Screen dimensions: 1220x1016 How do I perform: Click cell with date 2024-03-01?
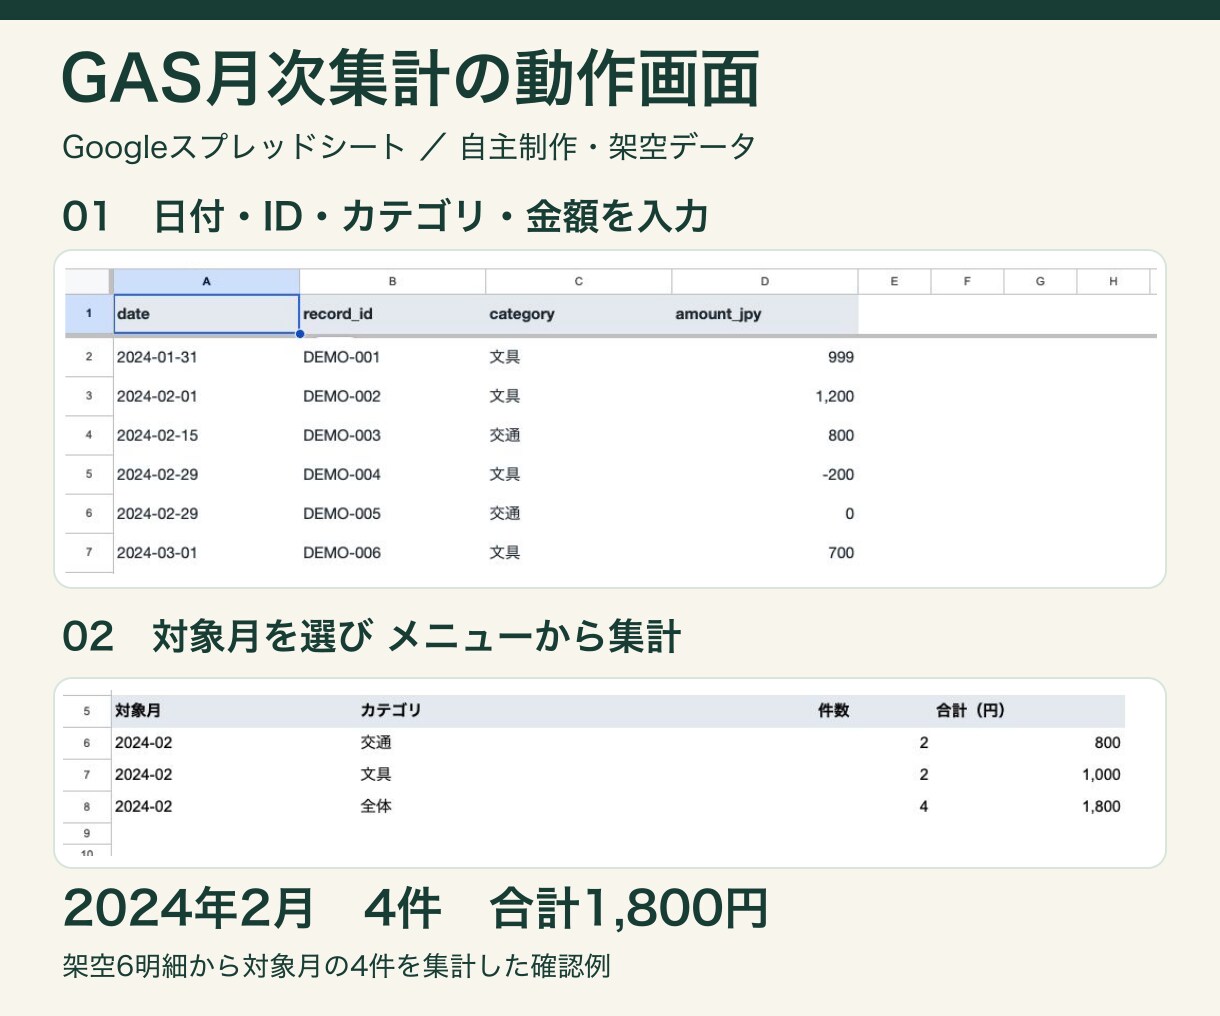tap(206, 553)
